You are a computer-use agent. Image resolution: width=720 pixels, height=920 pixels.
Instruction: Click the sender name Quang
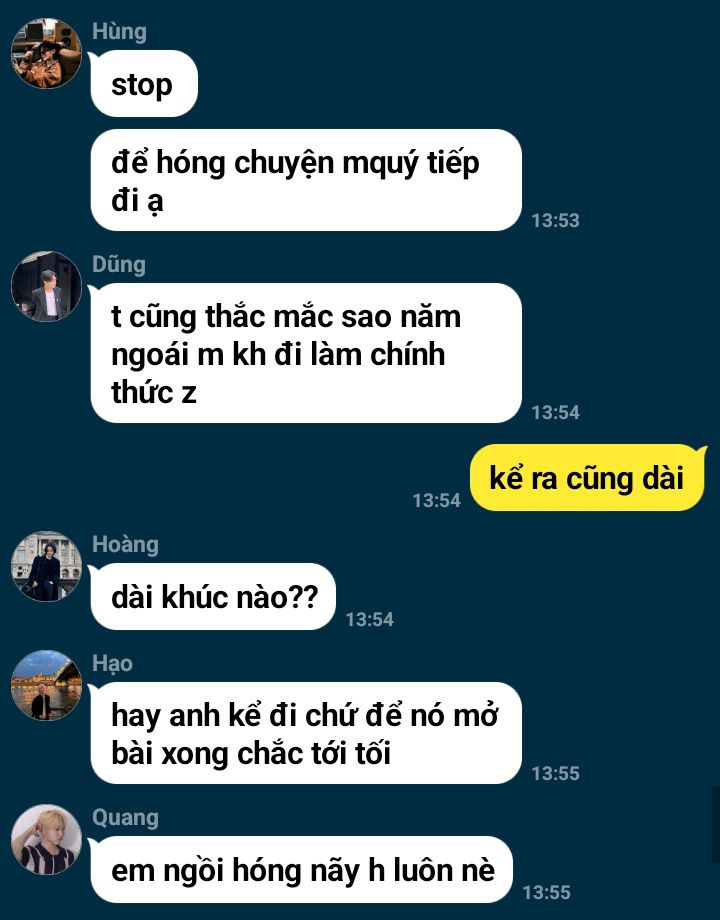pyautogui.click(x=125, y=818)
